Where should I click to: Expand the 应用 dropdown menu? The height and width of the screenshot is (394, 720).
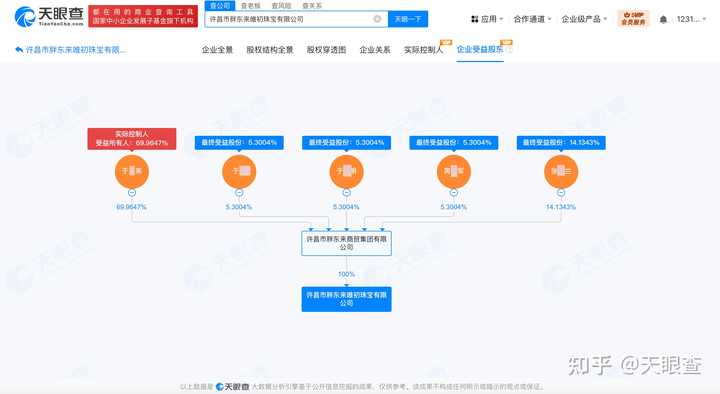click(487, 19)
